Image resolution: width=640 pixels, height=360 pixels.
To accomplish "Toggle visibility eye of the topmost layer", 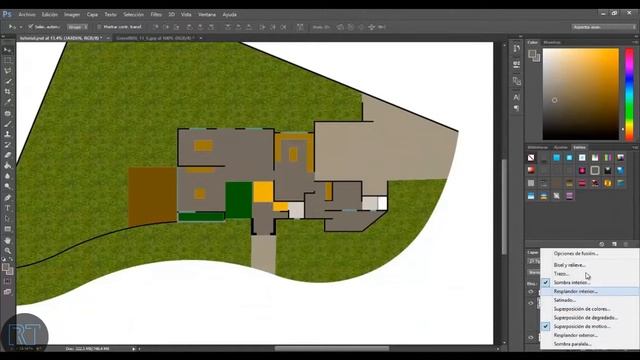I will tap(531, 292).
